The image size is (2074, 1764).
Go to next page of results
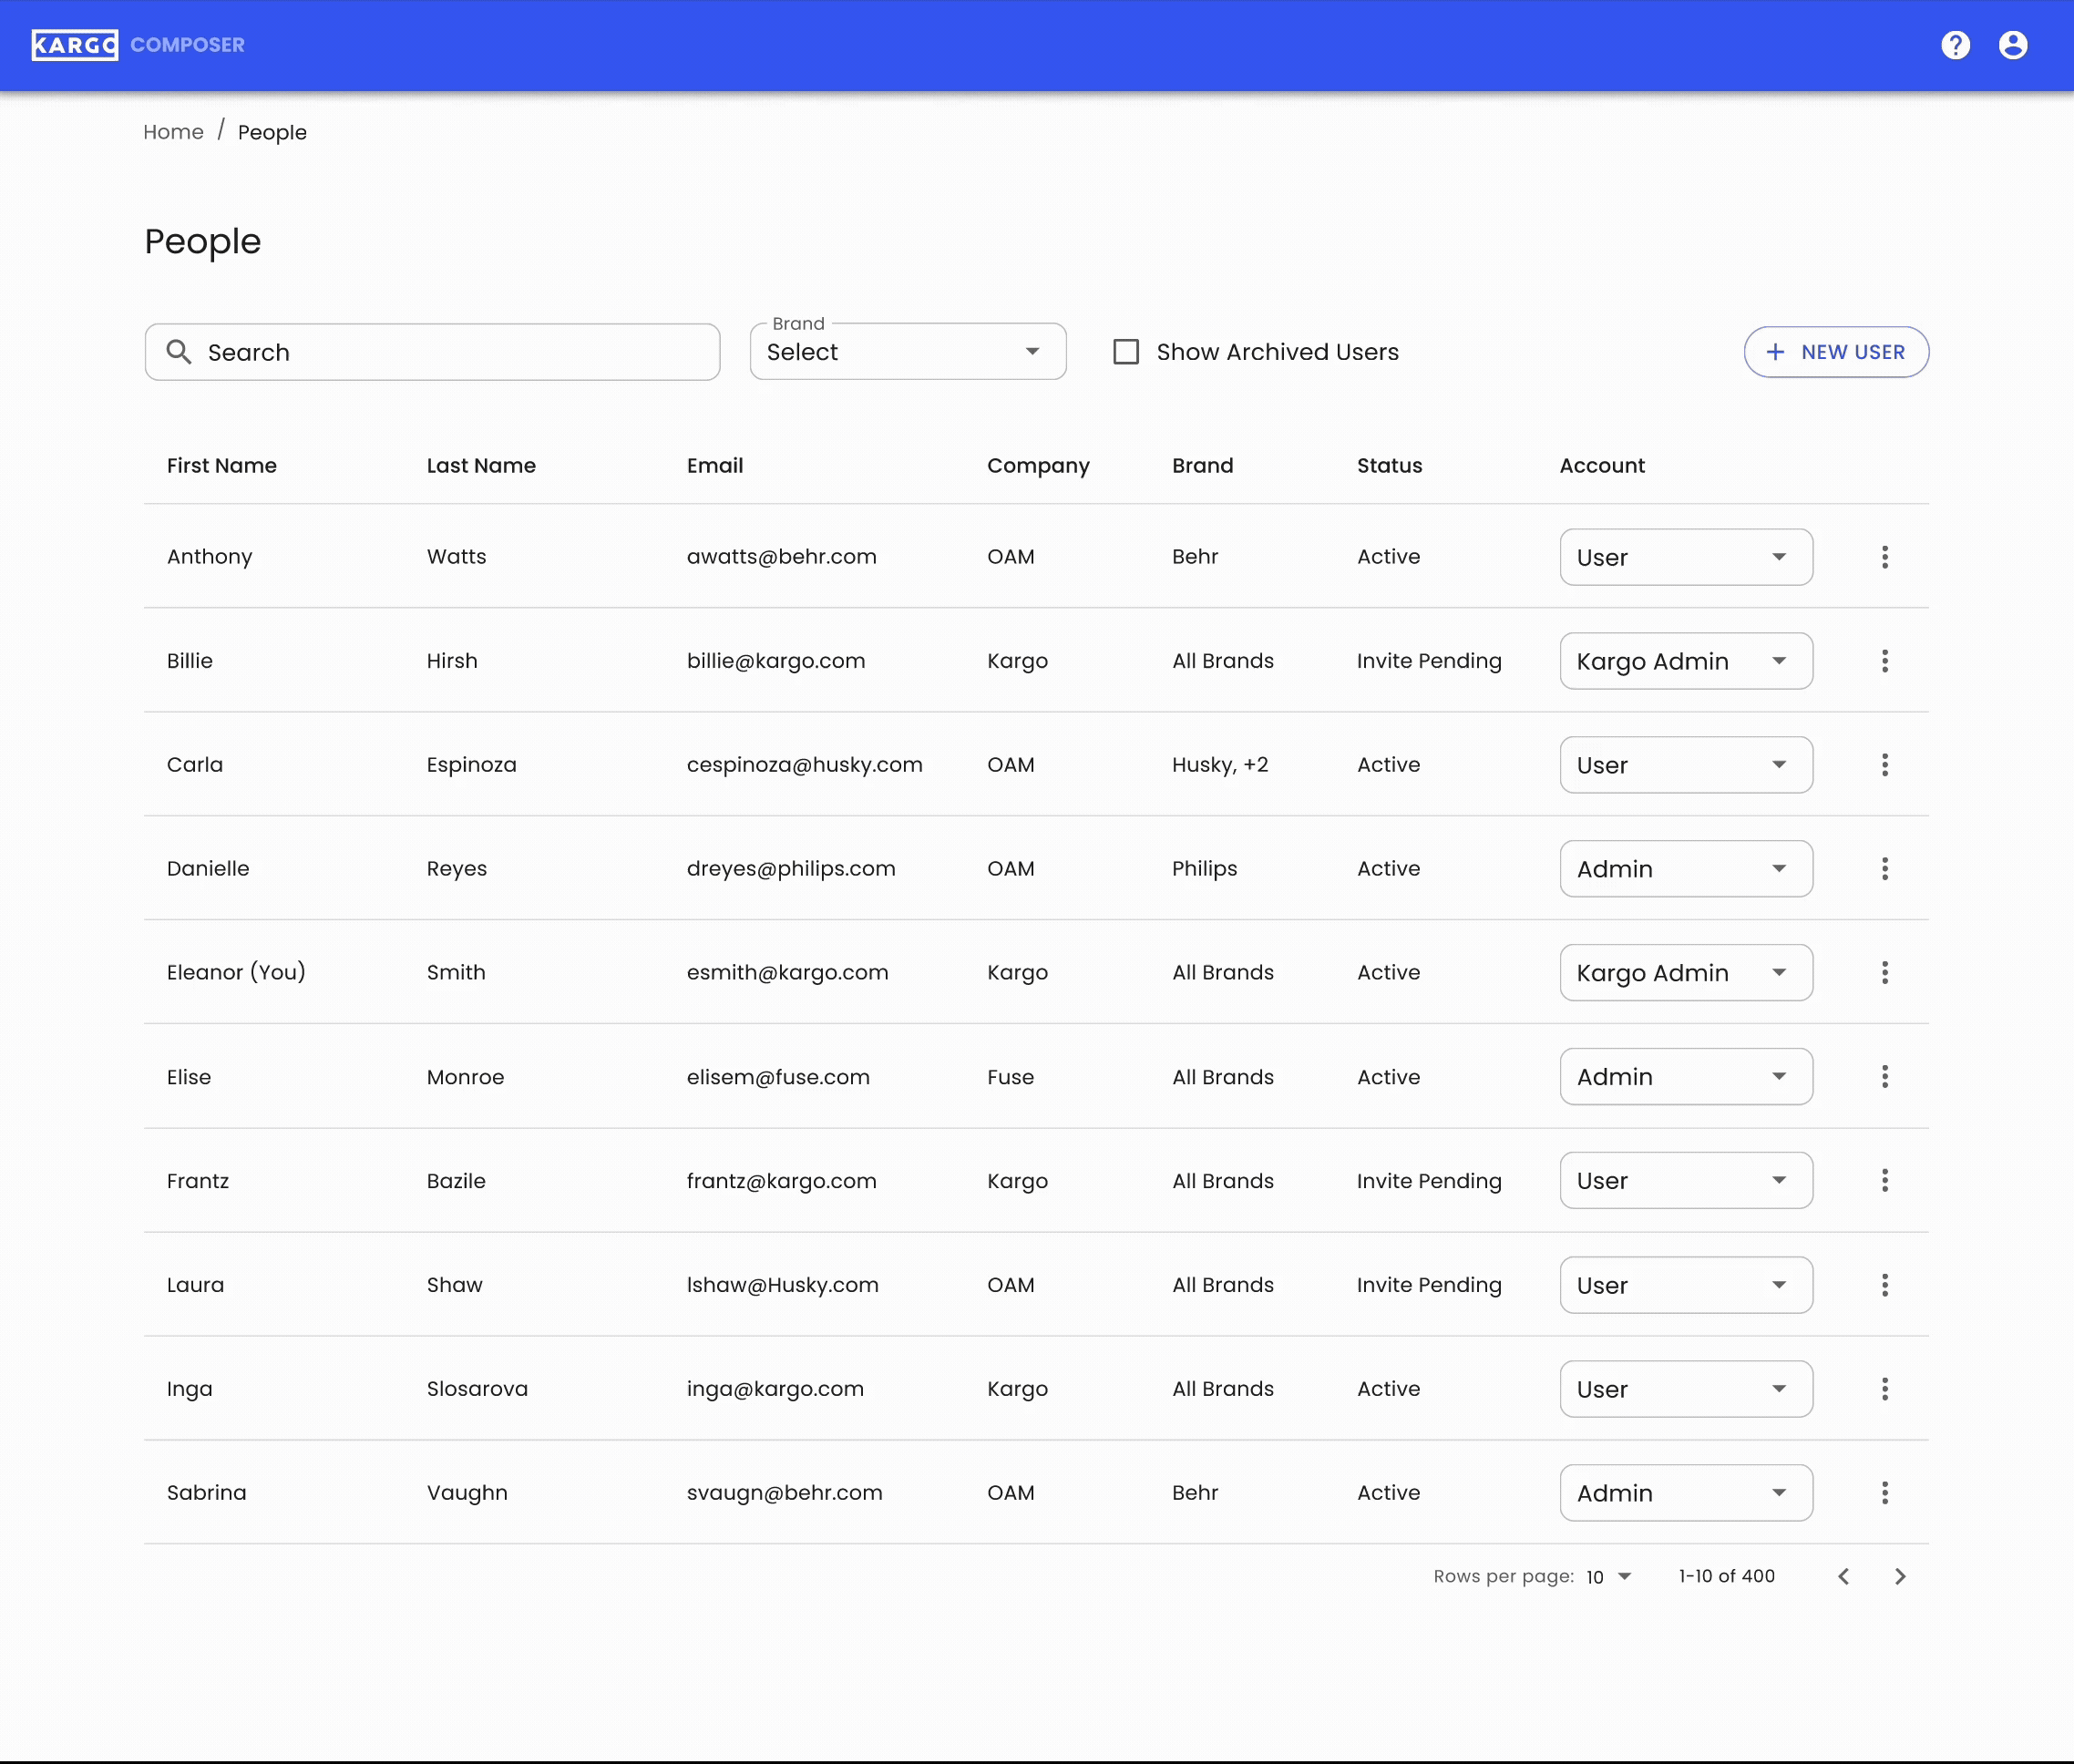coord(1900,1576)
